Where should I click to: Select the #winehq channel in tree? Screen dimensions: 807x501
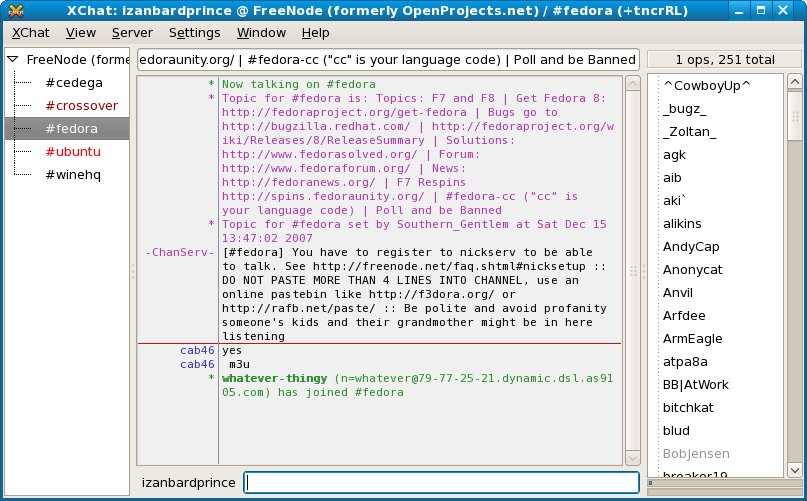[73, 175]
